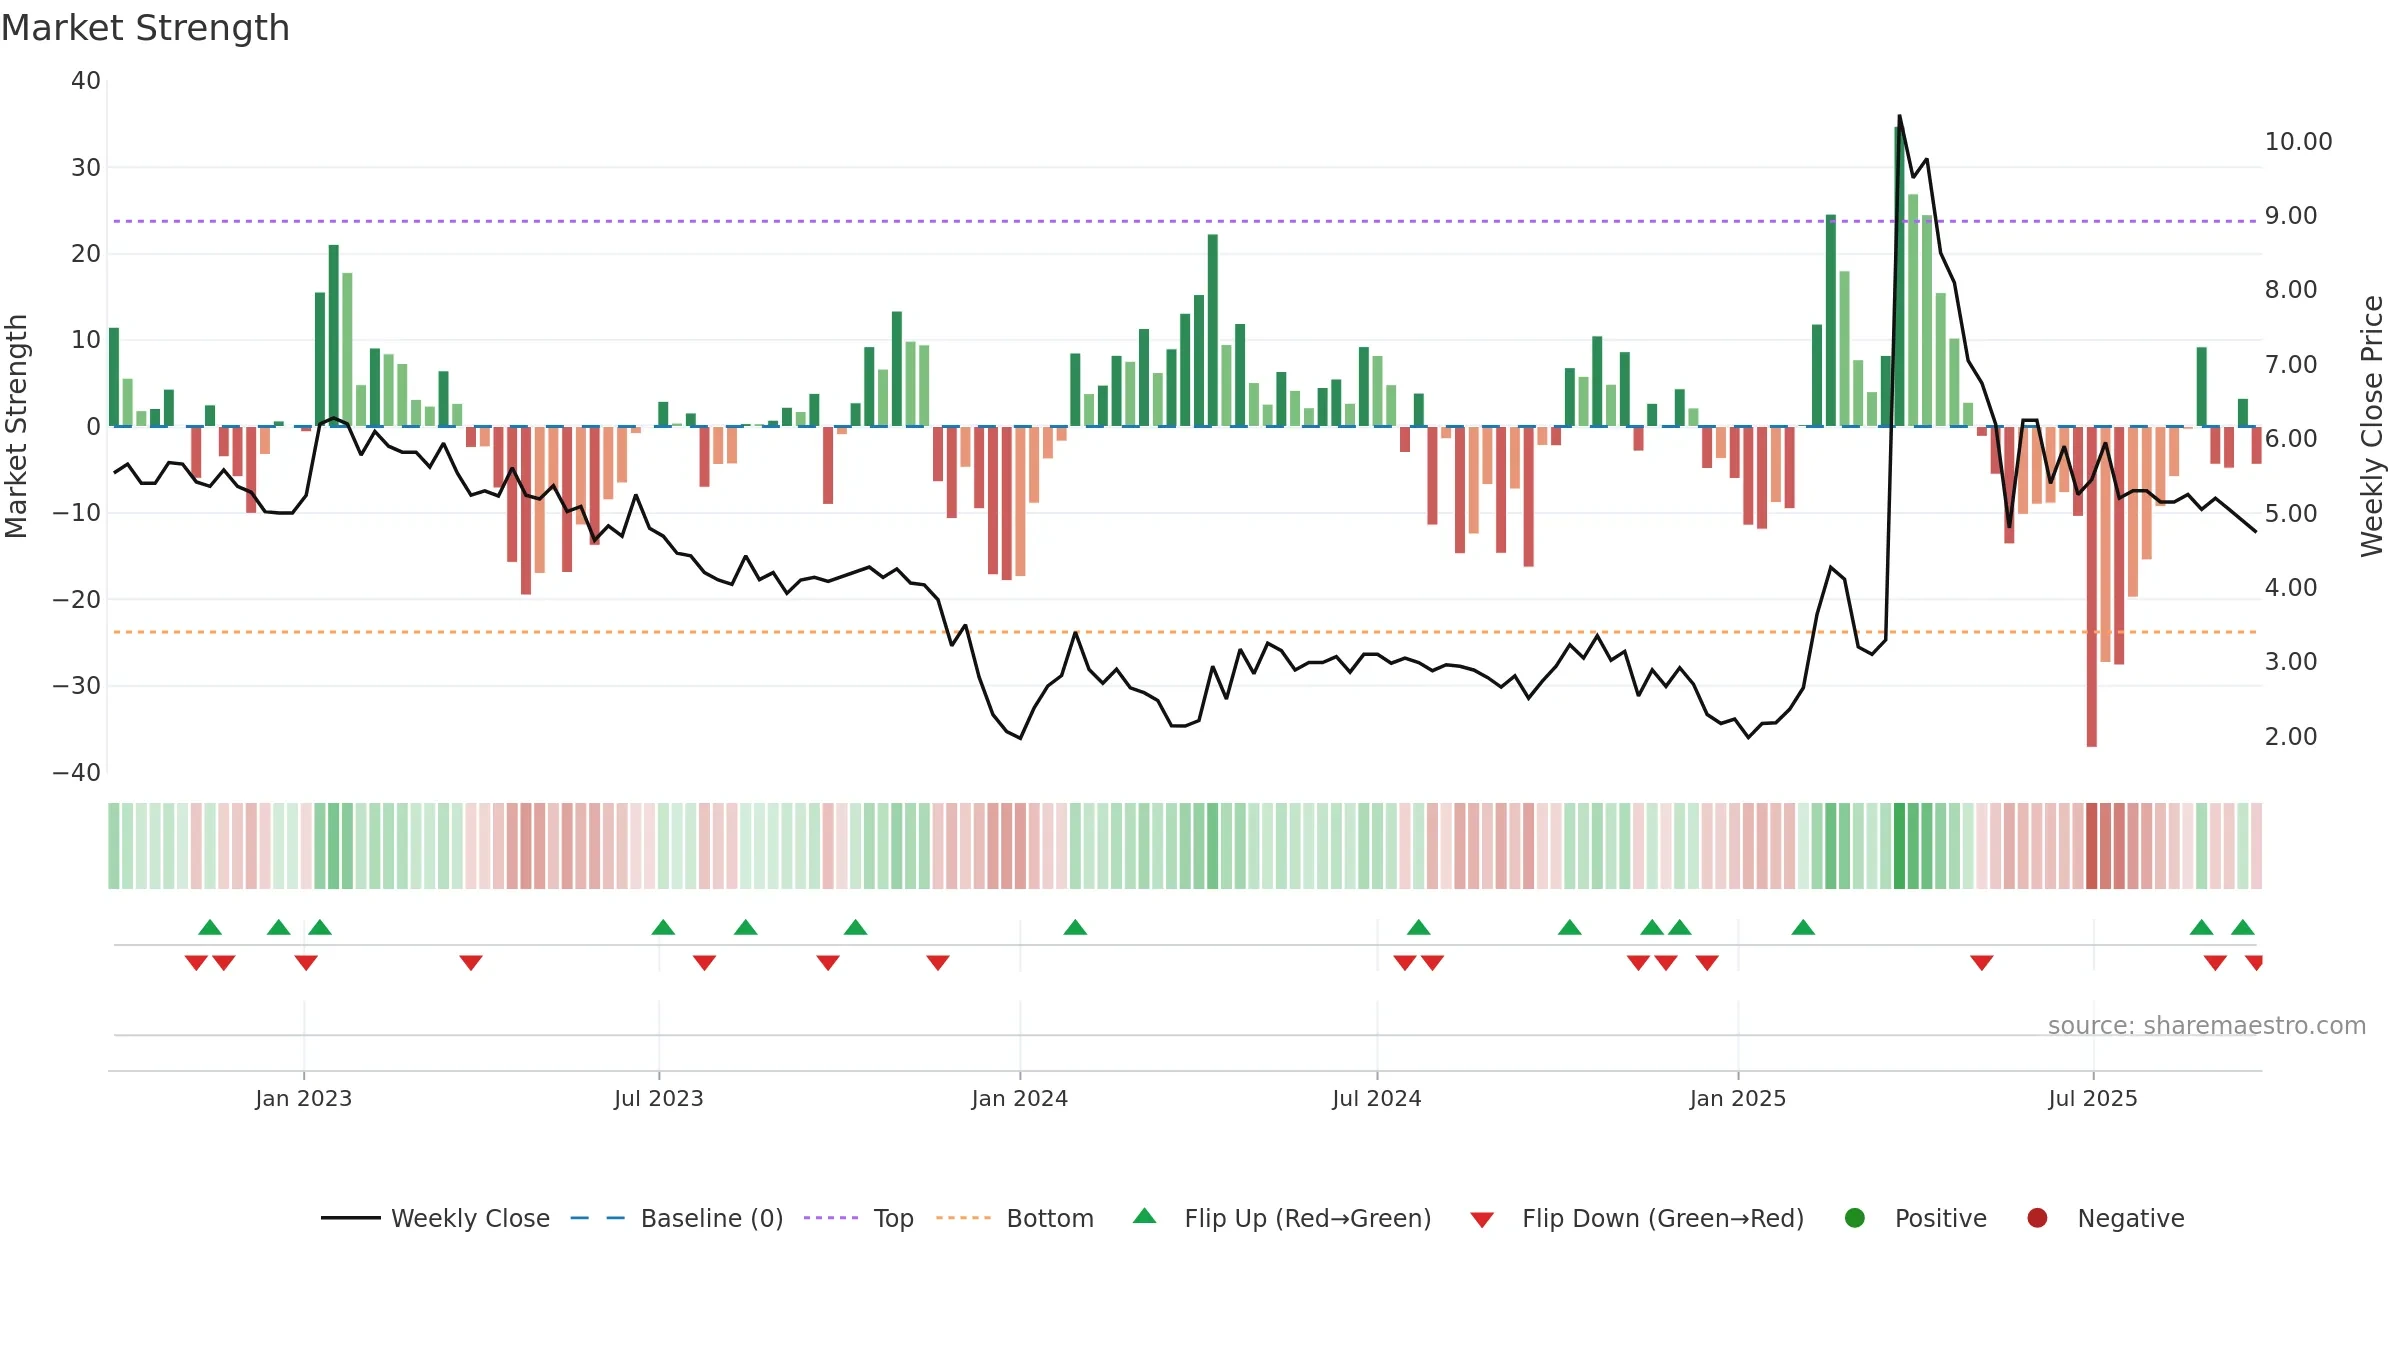Toggle the Bottom legend entry
Screen dimensions: 2400x1350
1014,1218
